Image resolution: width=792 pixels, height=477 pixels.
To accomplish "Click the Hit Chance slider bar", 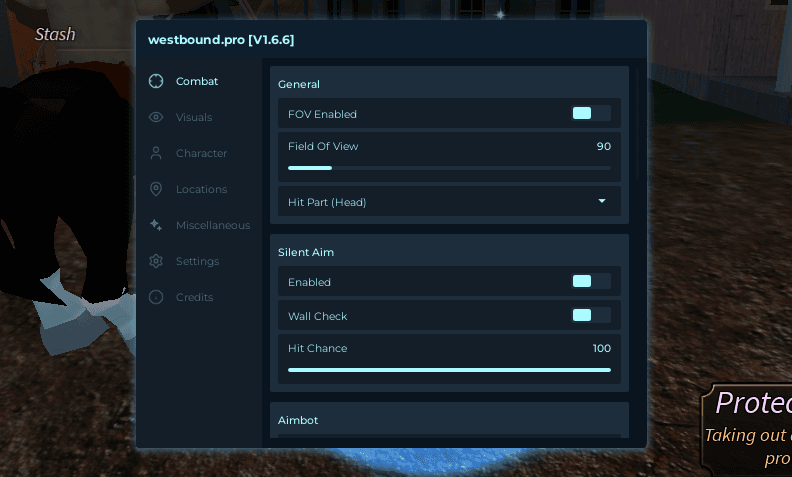I will (449, 369).
